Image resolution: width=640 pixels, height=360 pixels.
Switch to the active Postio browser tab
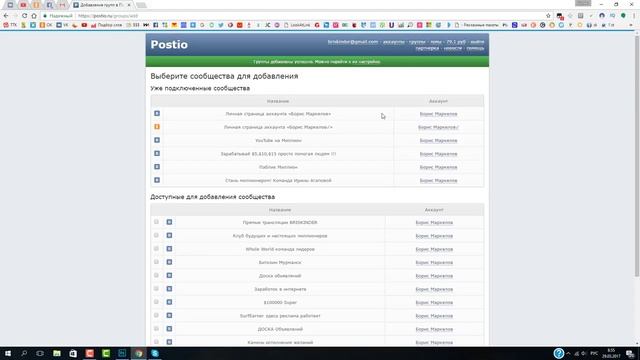[x=102, y=5]
